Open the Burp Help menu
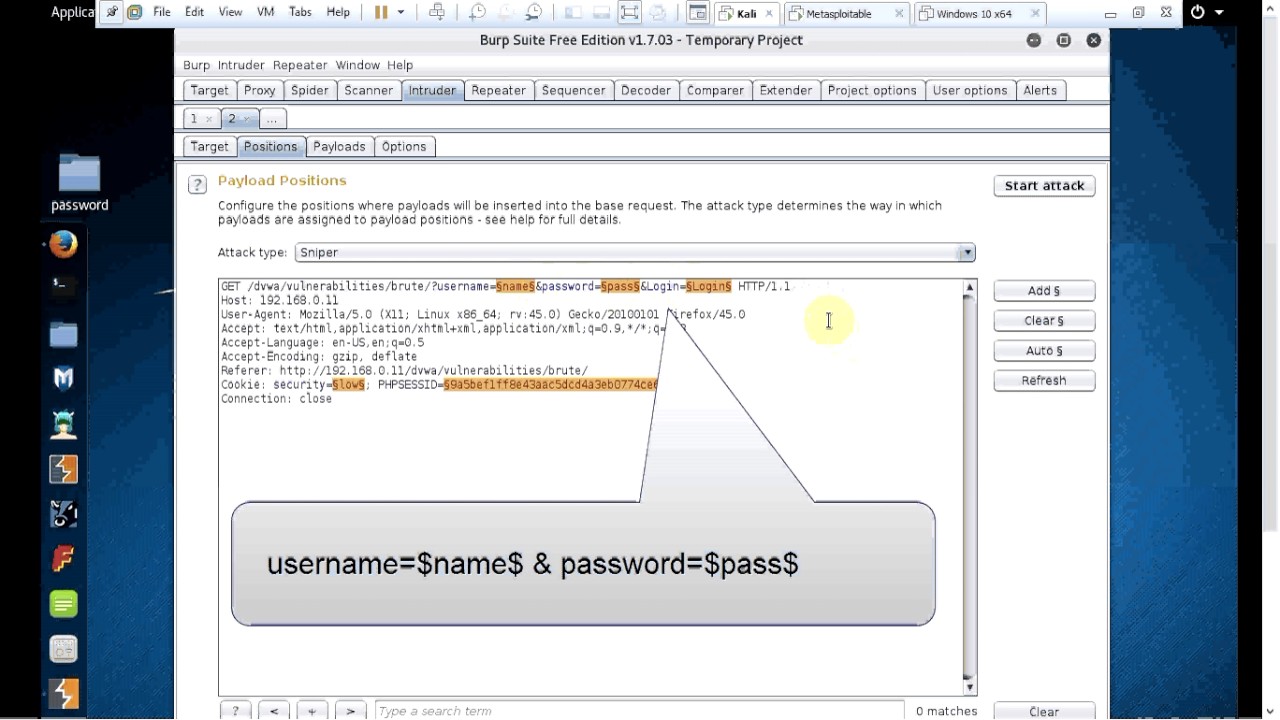 tap(400, 65)
